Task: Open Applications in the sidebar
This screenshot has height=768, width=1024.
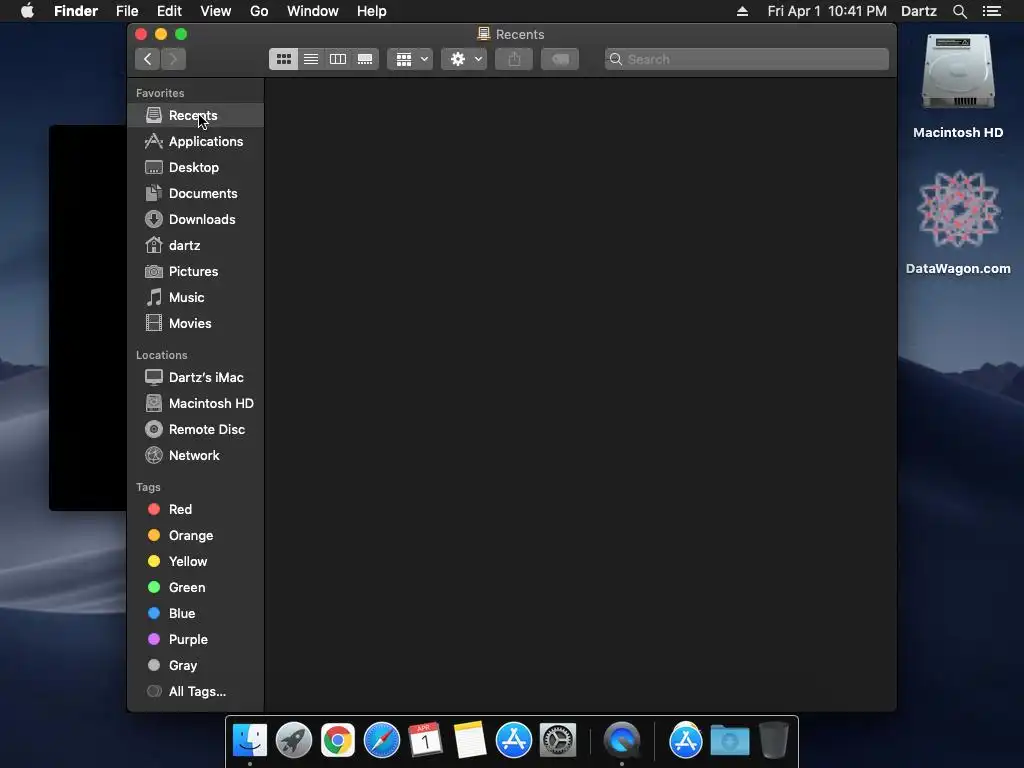Action: (195, 142)
